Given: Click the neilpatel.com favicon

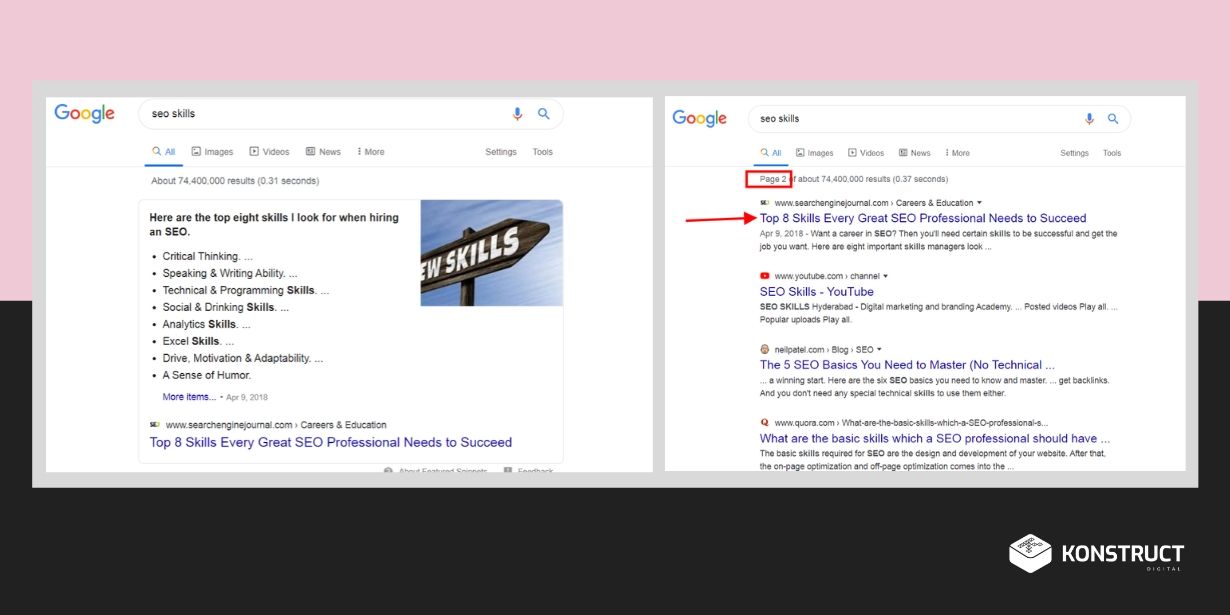Looking at the screenshot, I should tap(764, 350).
